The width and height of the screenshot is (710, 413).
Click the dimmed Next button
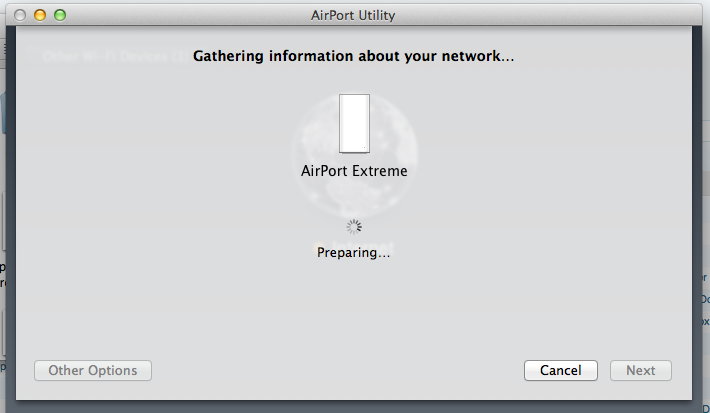641,370
